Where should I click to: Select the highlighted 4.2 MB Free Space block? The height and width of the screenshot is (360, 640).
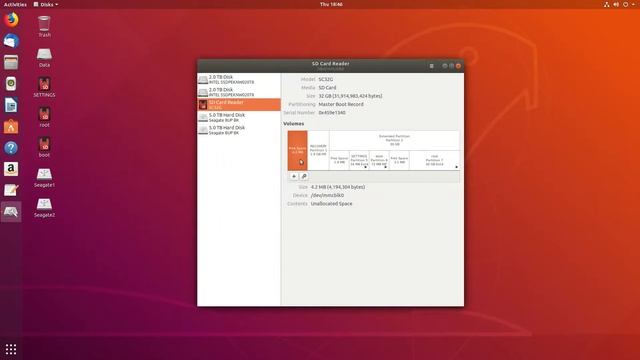point(298,150)
